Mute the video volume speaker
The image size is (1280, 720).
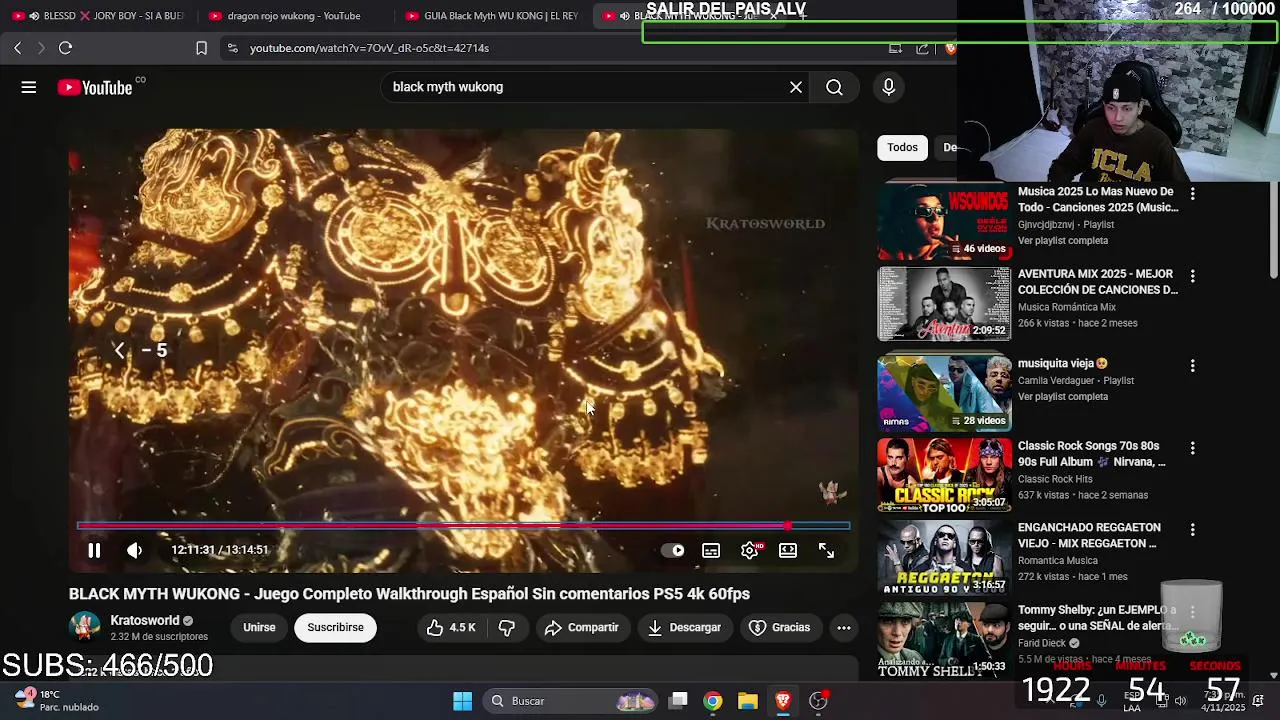click(134, 550)
